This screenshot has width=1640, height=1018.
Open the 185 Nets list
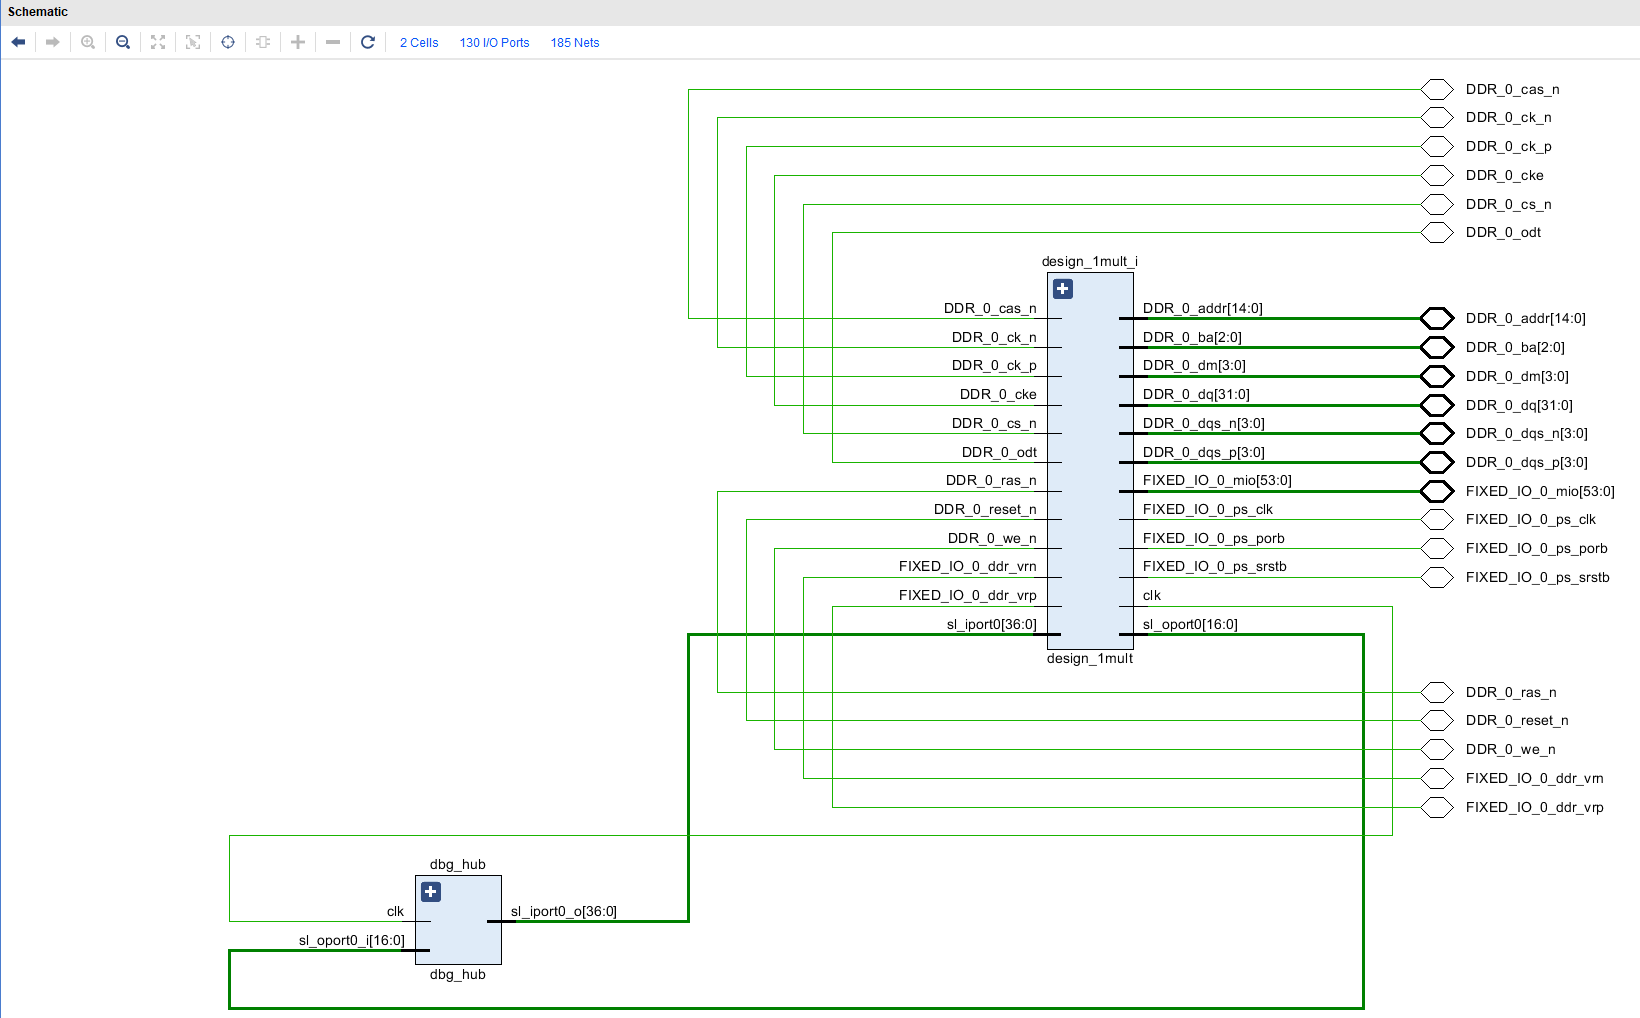click(x=574, y=42)
